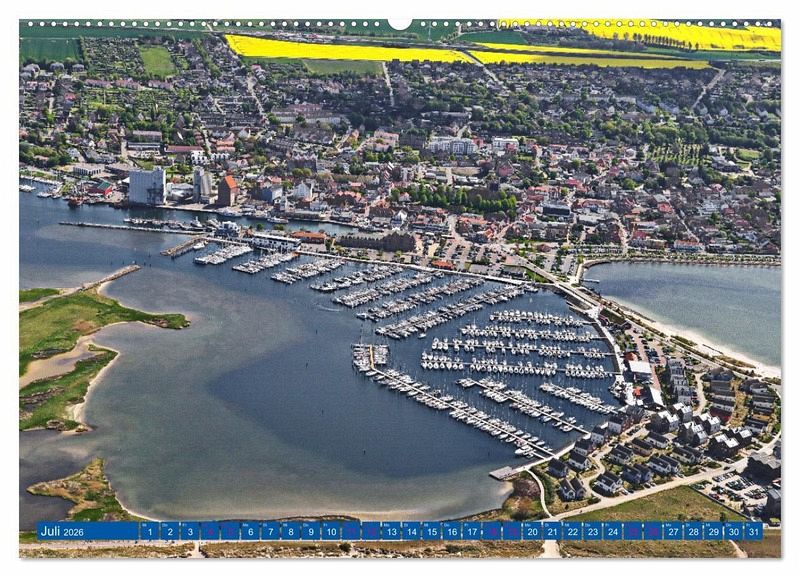Select date cell 21 in the calendar strip
Viewport: 800px width, 577px height.
coord(553,531)
